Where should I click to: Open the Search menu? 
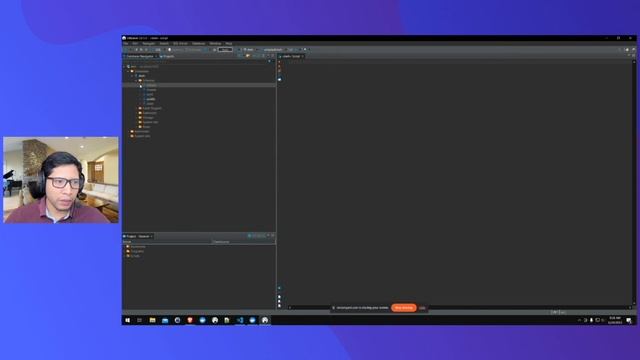tap(164, 43)
